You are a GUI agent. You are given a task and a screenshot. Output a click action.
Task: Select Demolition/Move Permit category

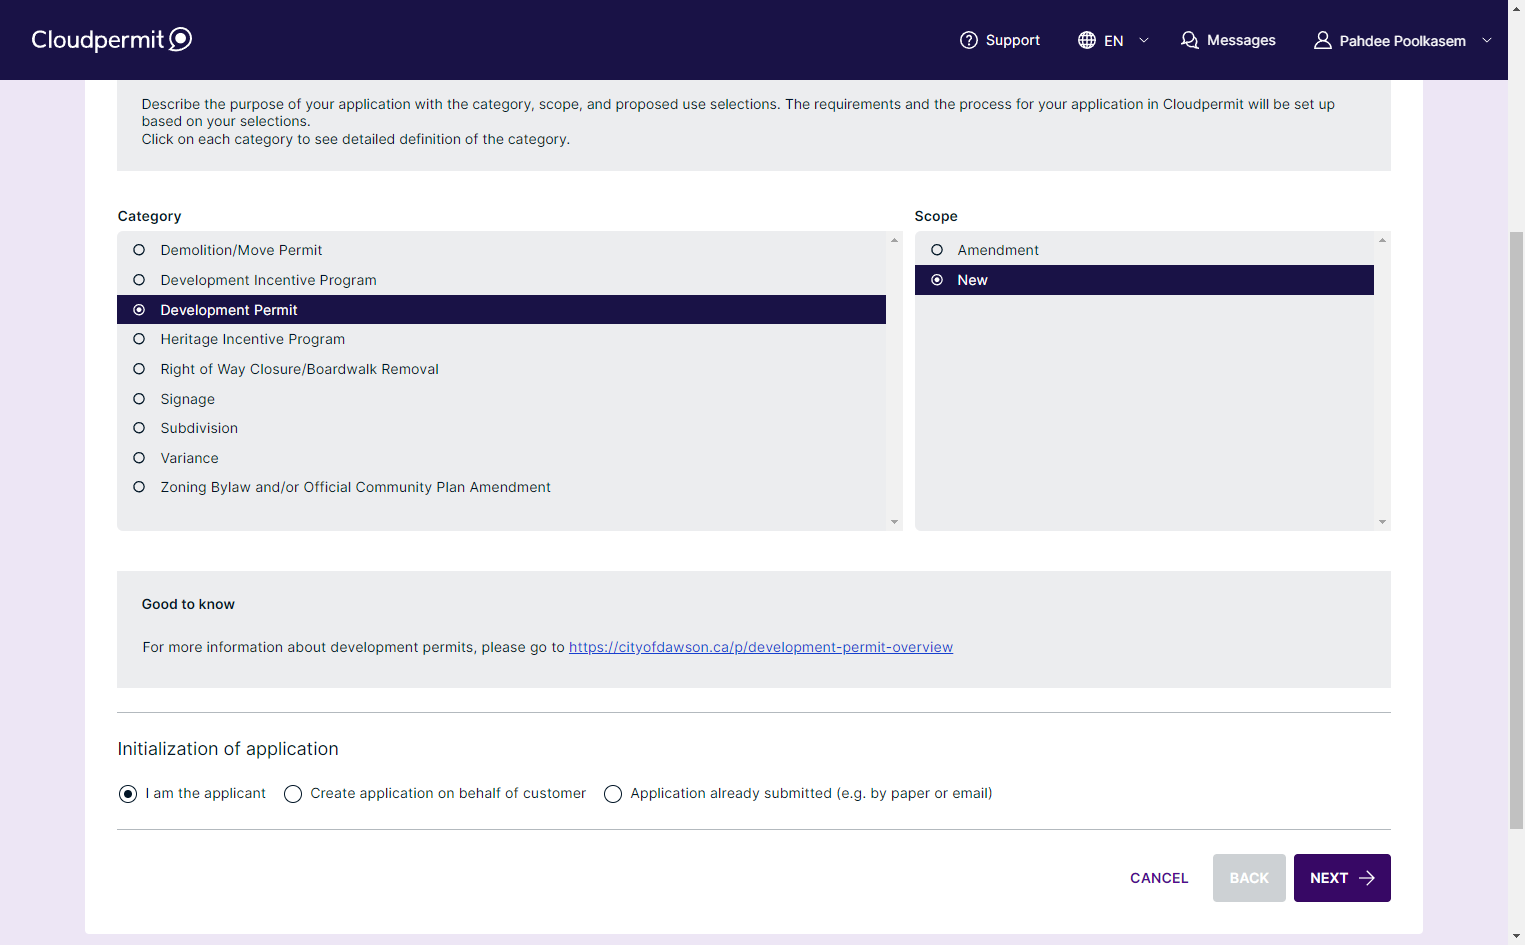click(x=501, y=250)
